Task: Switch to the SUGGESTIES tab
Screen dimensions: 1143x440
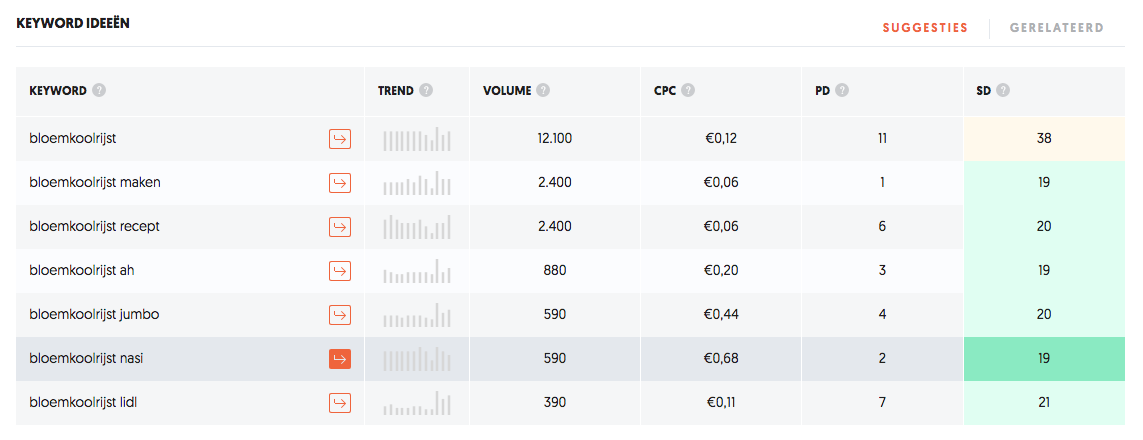Action: pyautogui.click(x=925, y=28)
